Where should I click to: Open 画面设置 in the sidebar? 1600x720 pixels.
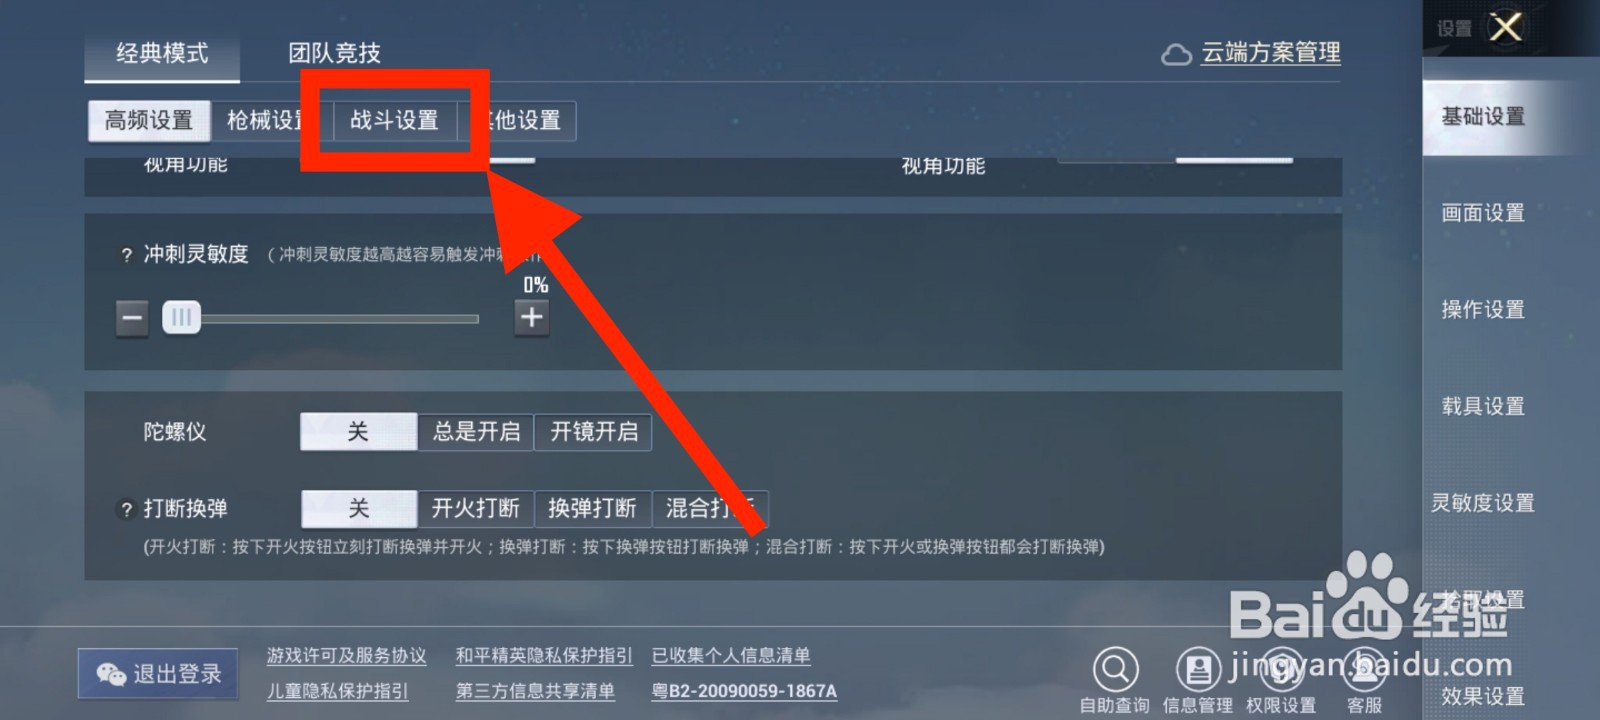point(1483,213)
